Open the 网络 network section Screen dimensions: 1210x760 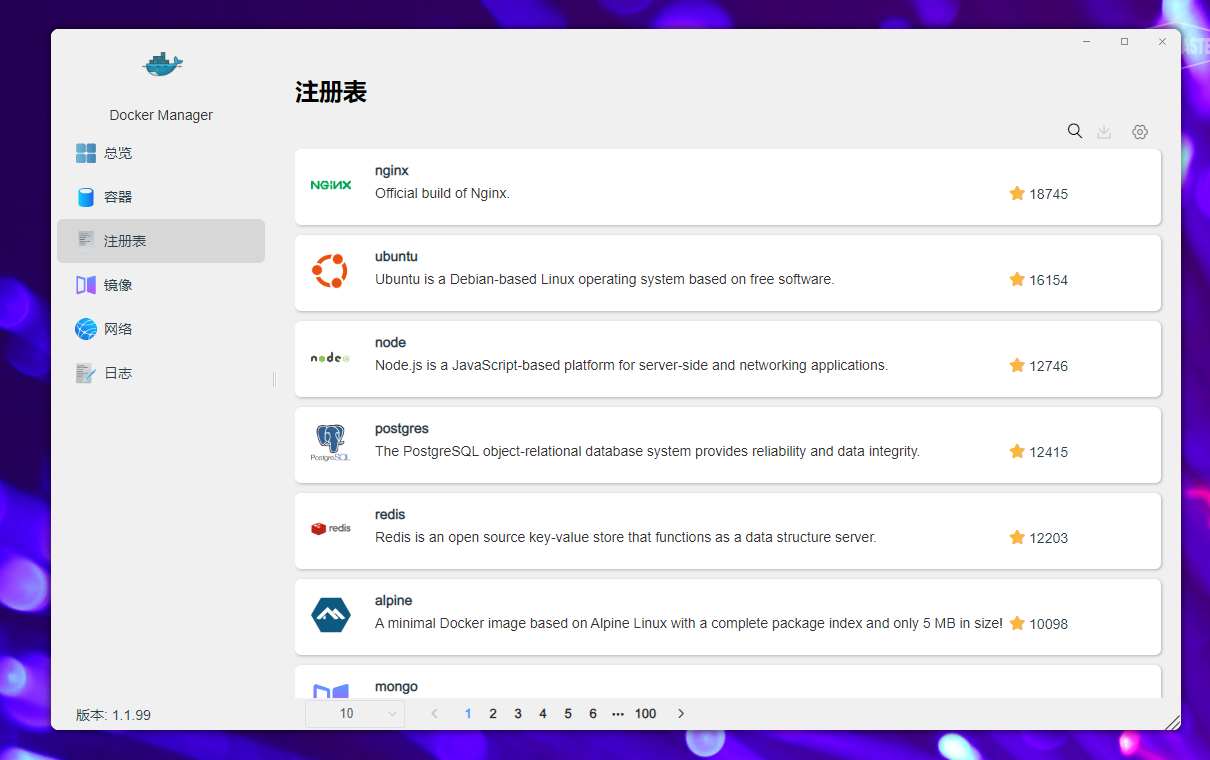(161, 329)
